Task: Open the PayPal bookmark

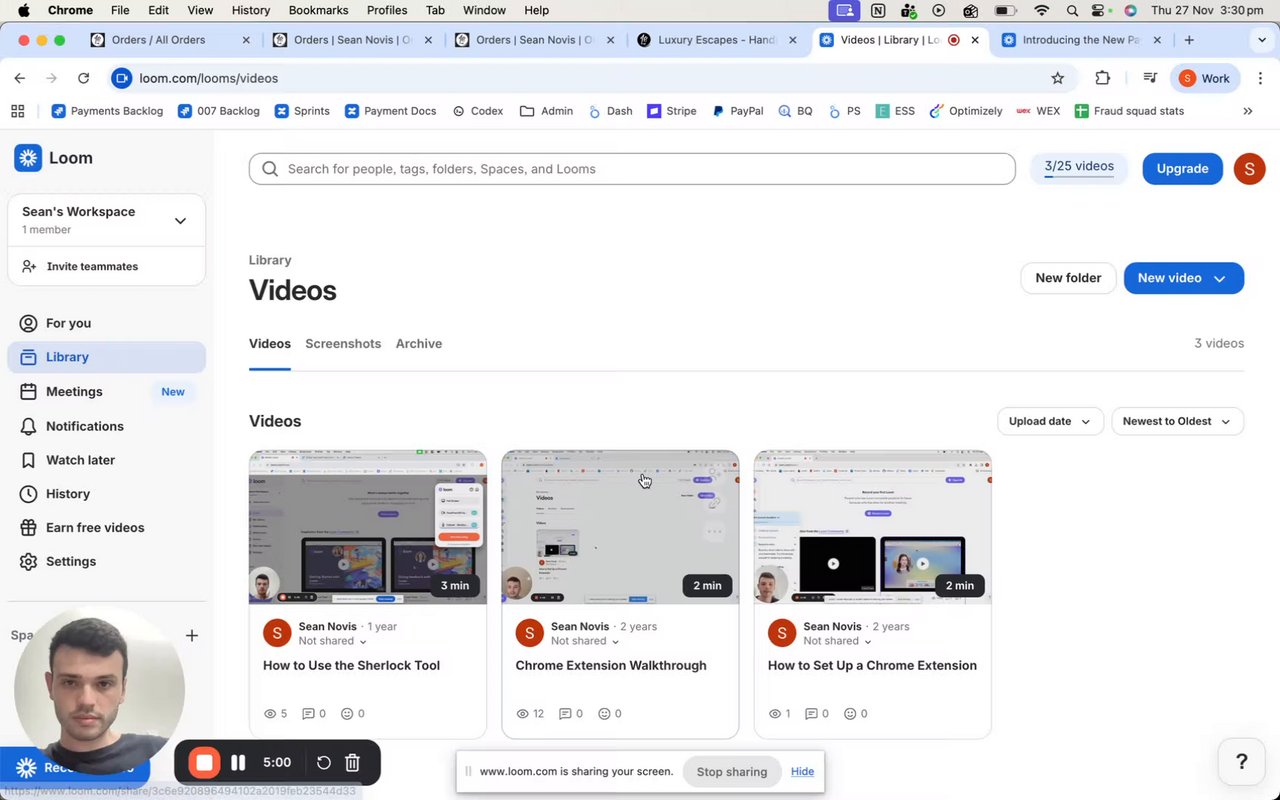Action: click(x=738, y=111)
